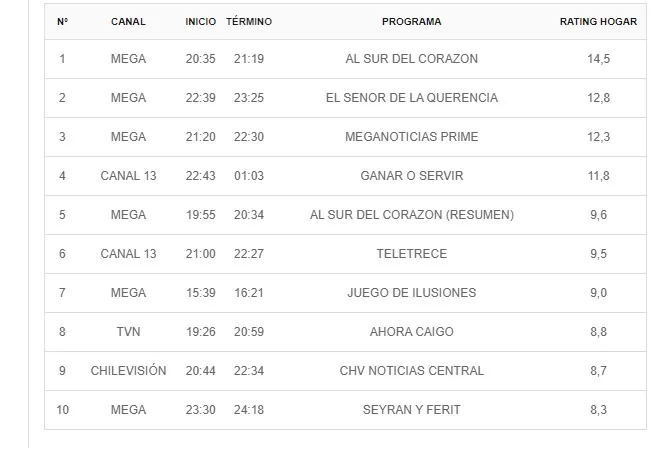660x451 pixels.
Task: Click the INICIO column header
Action: pos(200,21)
